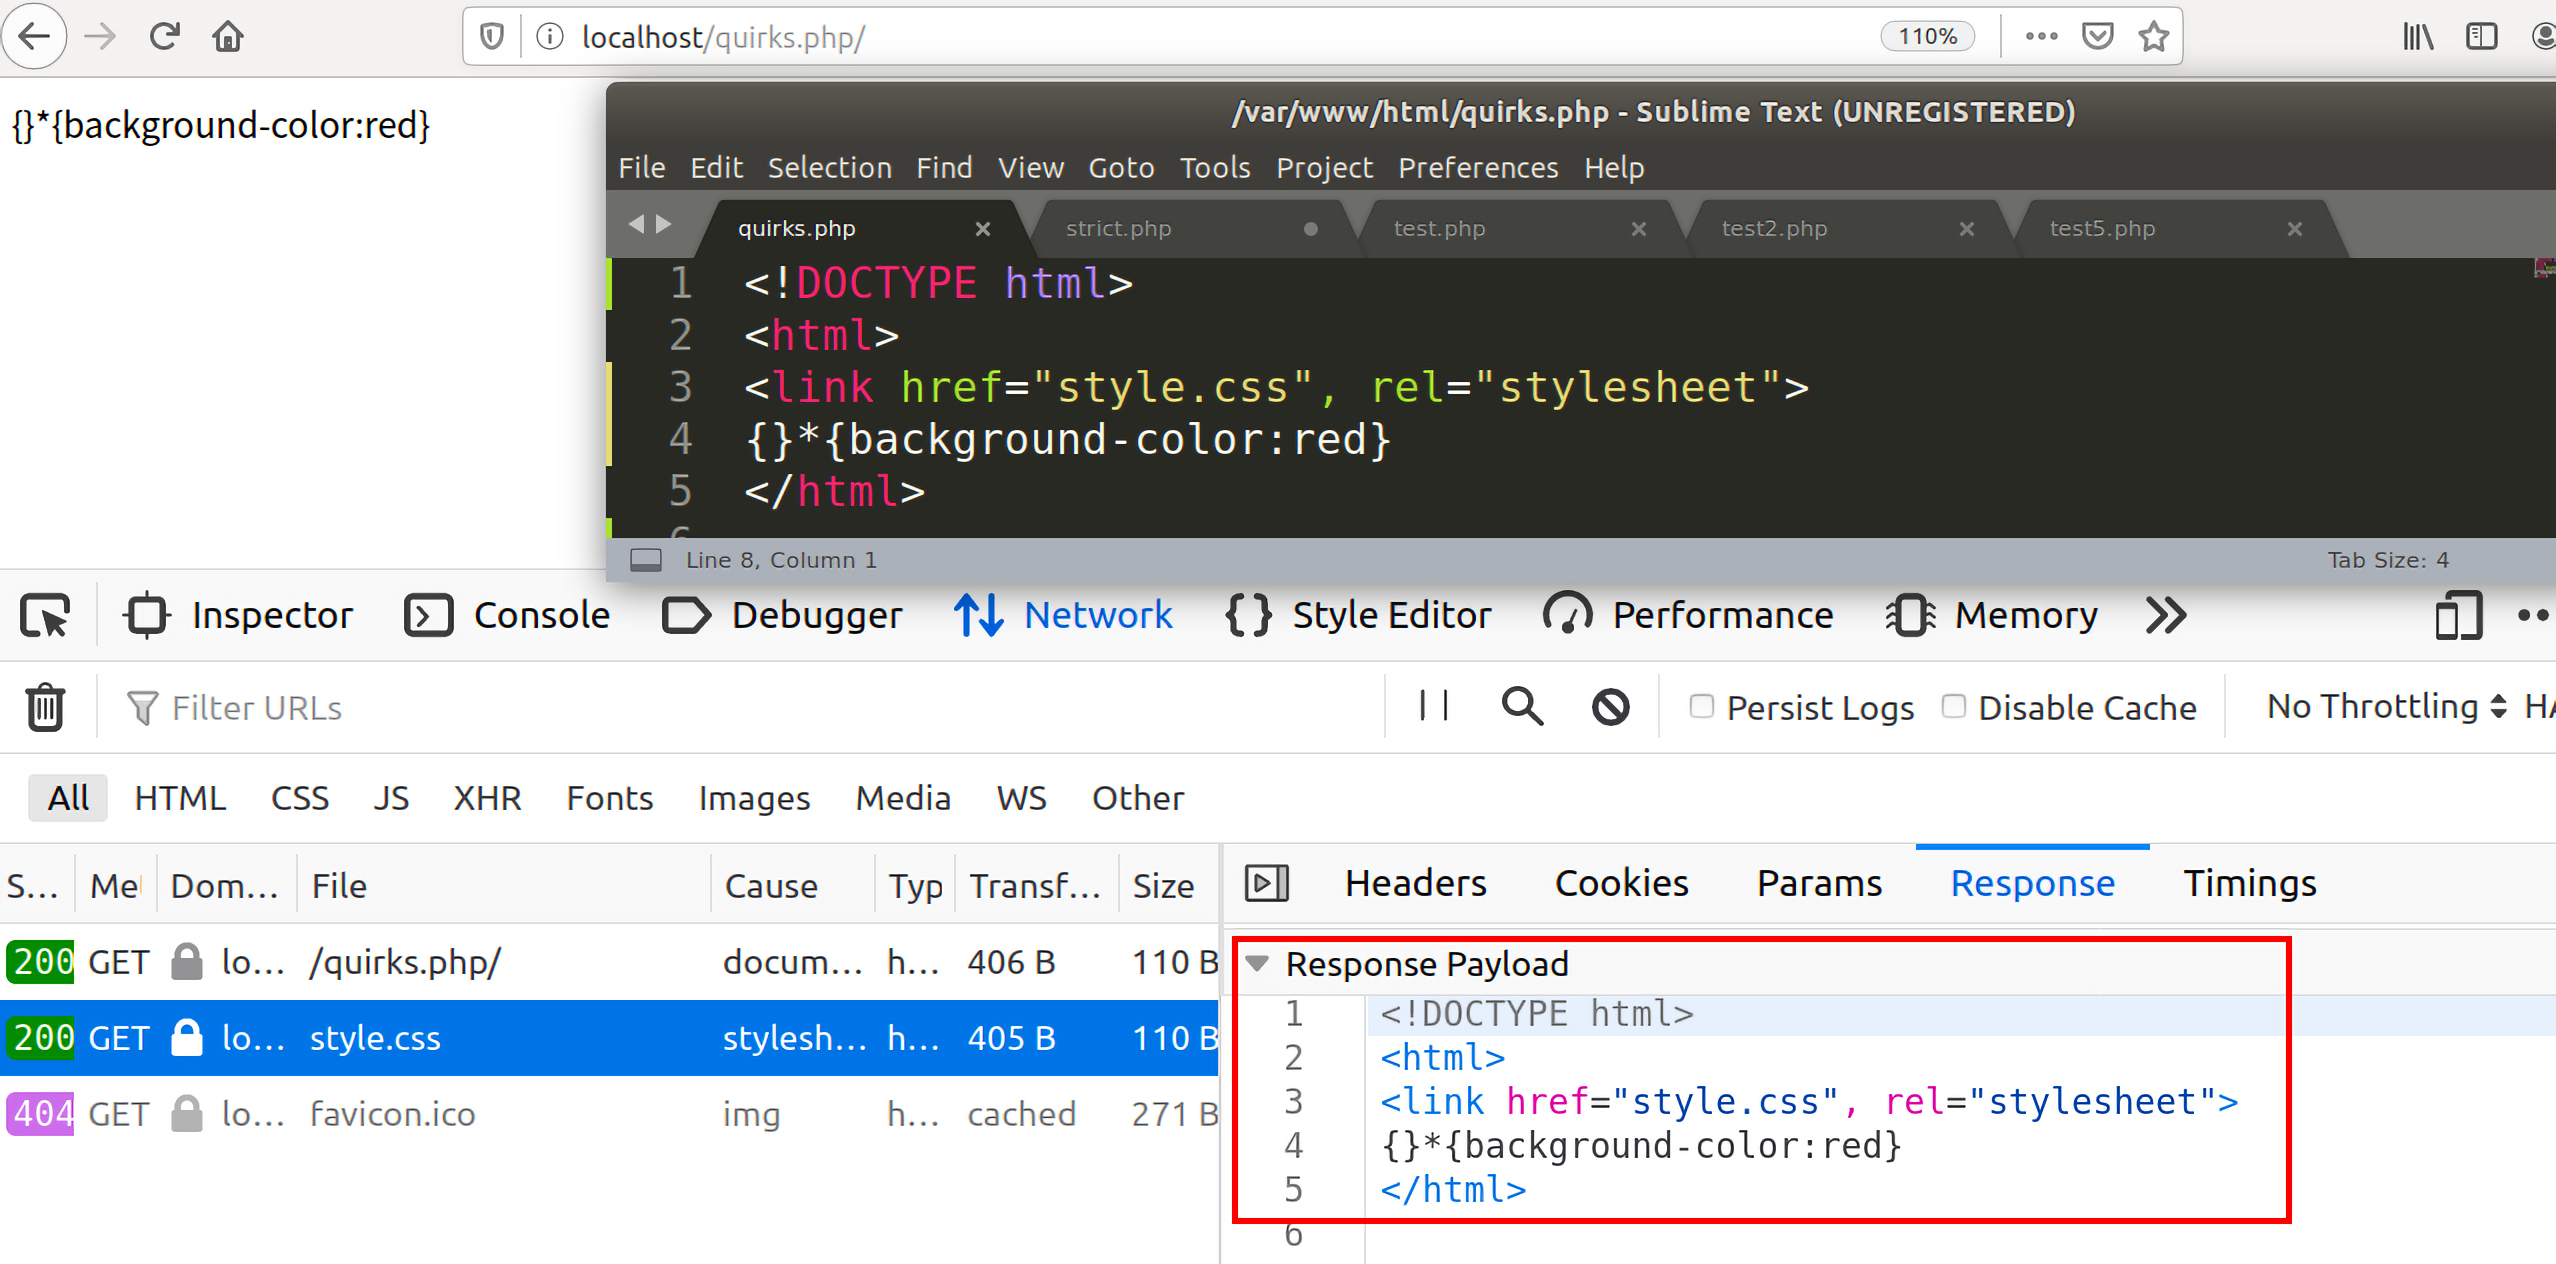Screen dimensions: 2556x1264
Task: Open network search magnifier icon
Action: pyautogui.click(x=1522, y=707)
